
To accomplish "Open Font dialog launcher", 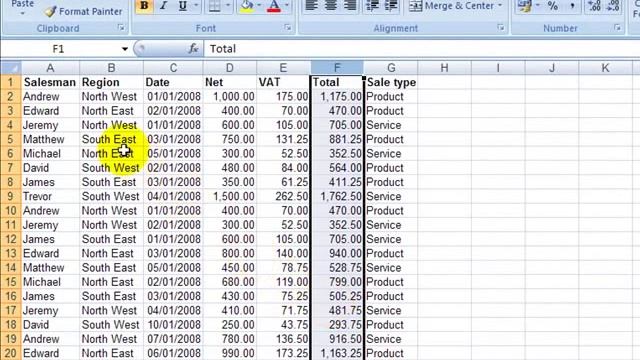I will (288, 28).
